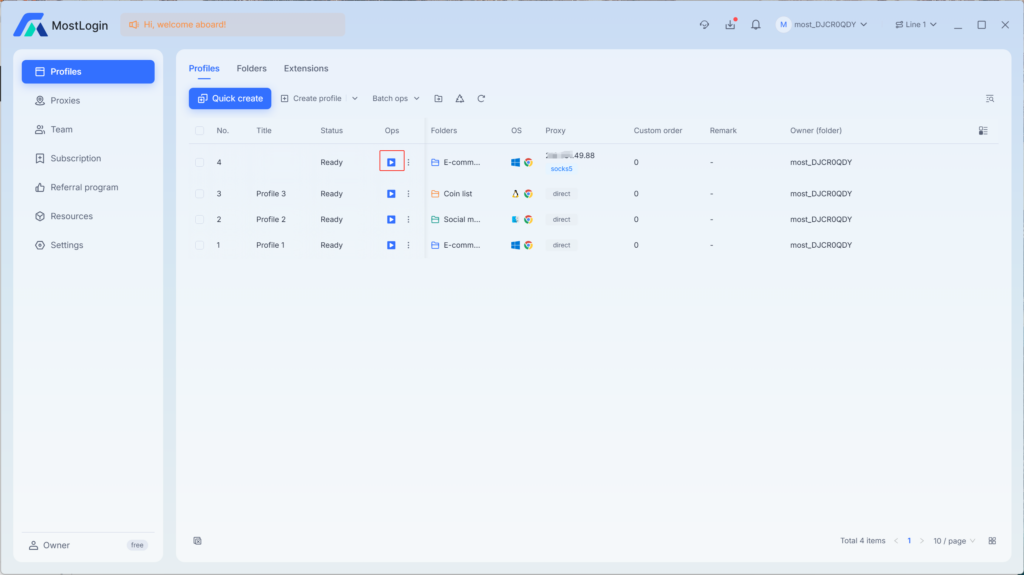Open the column settings icon in header
Image resolution: width=1024 pixels, height=575 pixels.
tap(983, 131)
